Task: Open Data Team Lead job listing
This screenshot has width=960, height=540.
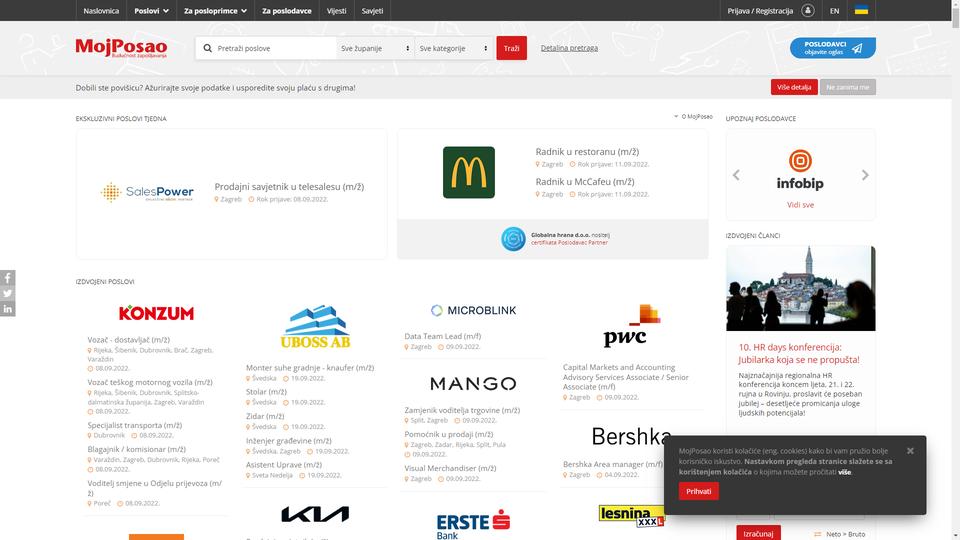Action: tap(443, 336)
